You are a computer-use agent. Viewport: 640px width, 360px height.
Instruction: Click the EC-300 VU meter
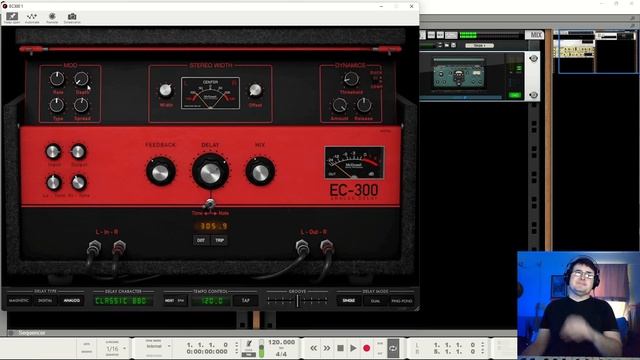click(354, 162)
